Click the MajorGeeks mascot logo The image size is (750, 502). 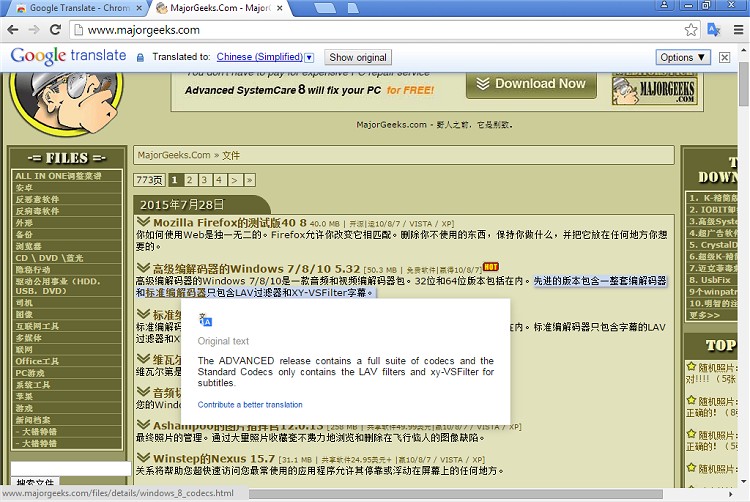66,103
